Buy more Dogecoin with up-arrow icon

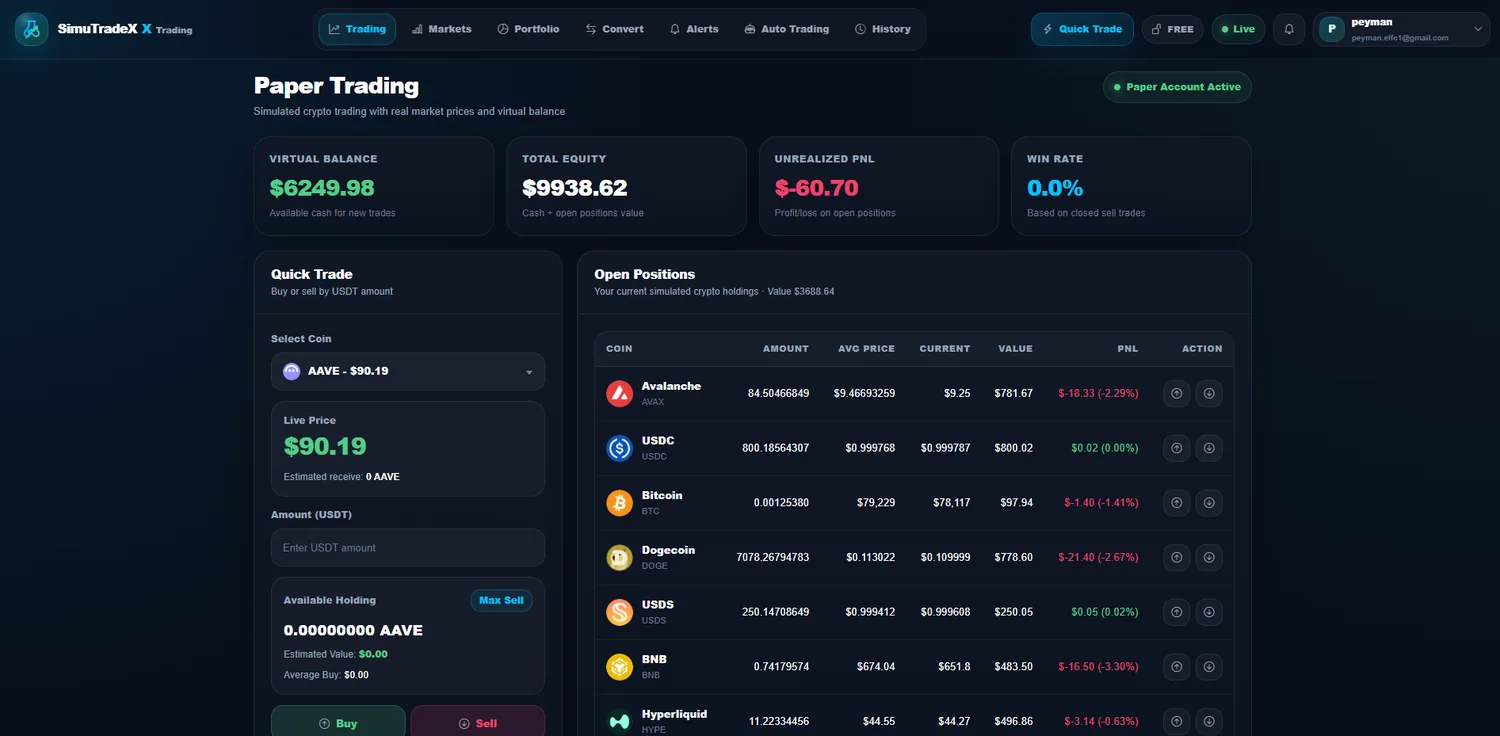click(1177, 557)
